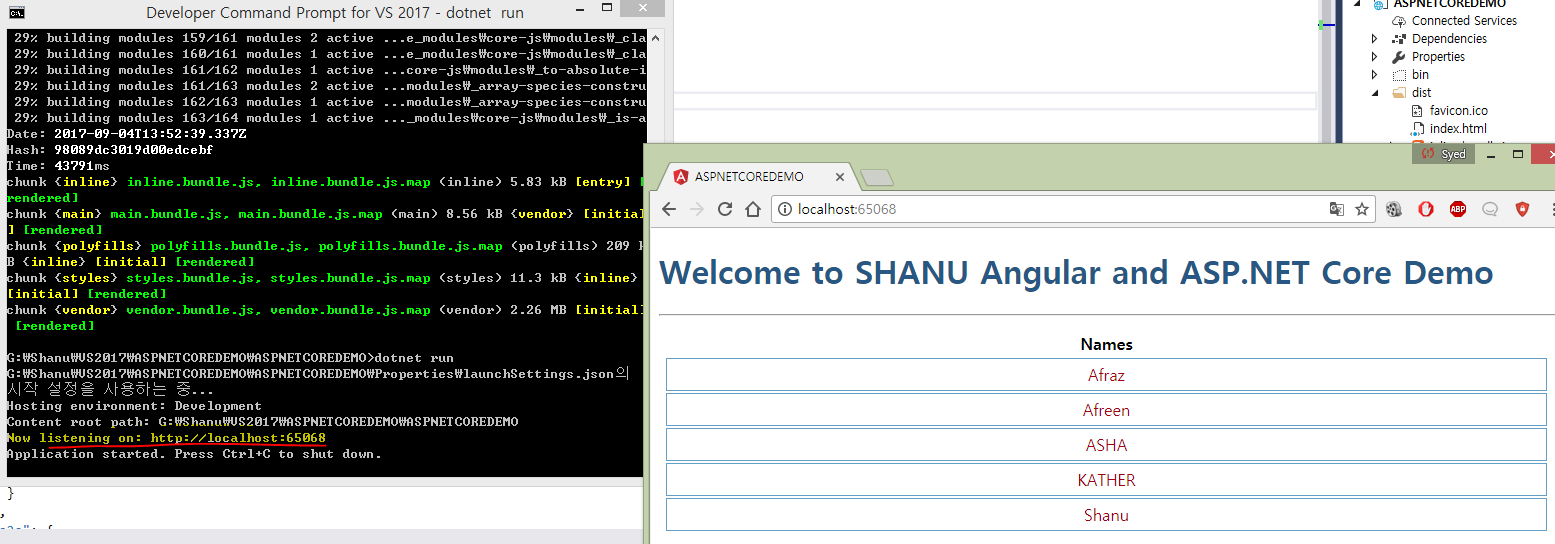Click the KATHER name row
Viewport: 1555px width, 544px height.
tap(1106, 480)
